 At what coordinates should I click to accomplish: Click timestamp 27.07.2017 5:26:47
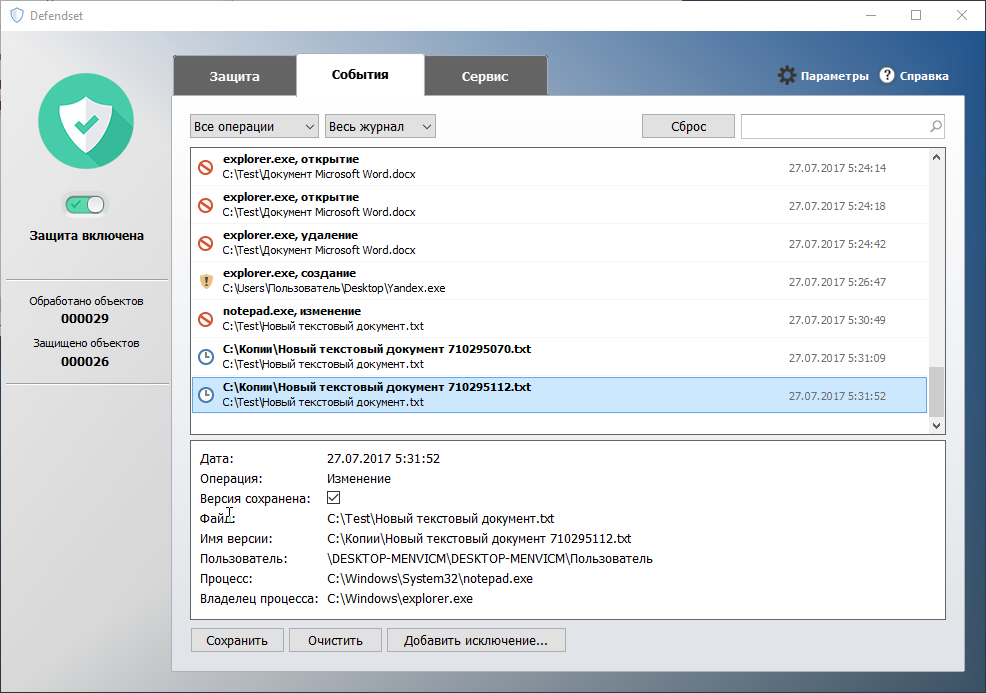pos(837,282)
